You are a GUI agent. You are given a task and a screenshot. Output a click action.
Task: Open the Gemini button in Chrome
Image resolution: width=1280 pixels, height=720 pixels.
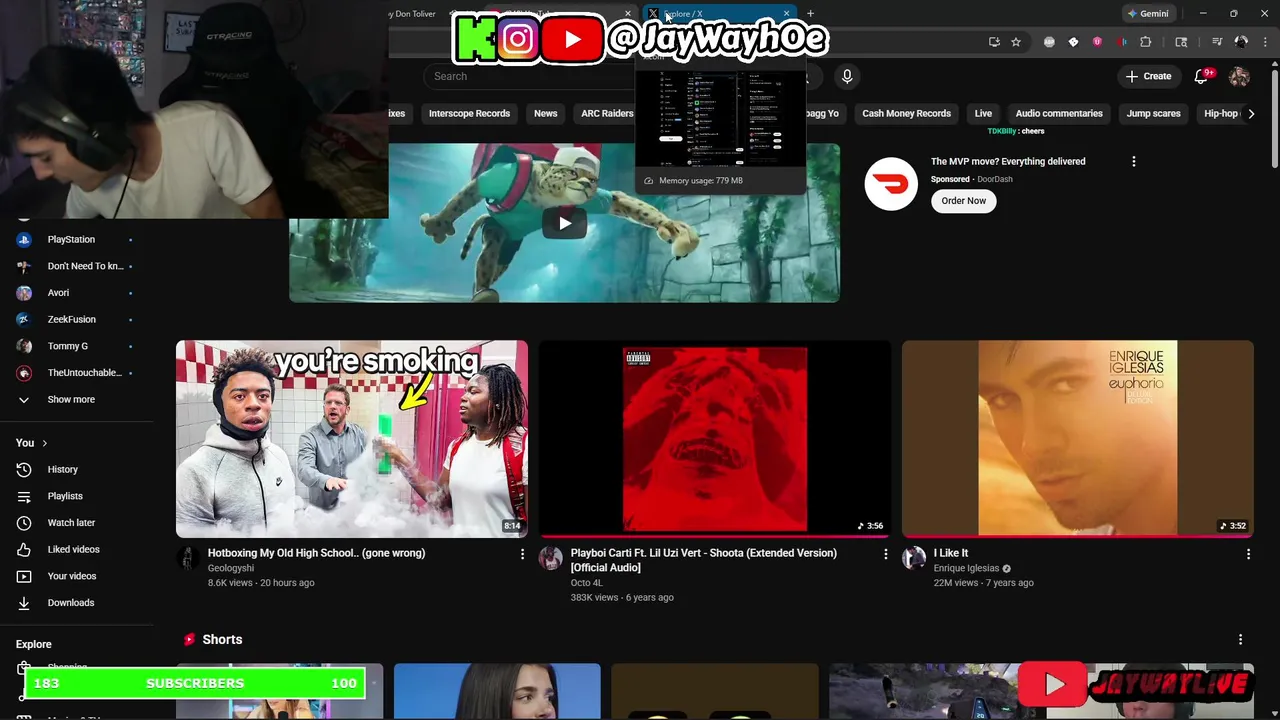(1148, 14)
